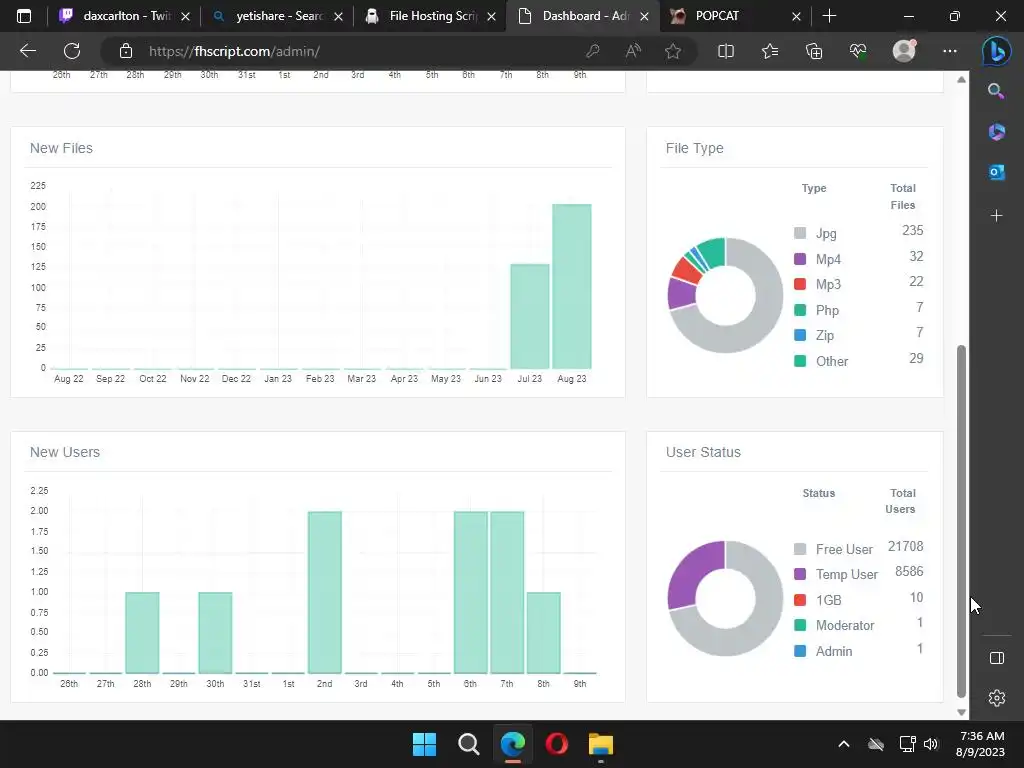Image resolution: width=1024 pixels, height=768 pixels.
Task: Add this page to favorites
Action: (673, 51)
